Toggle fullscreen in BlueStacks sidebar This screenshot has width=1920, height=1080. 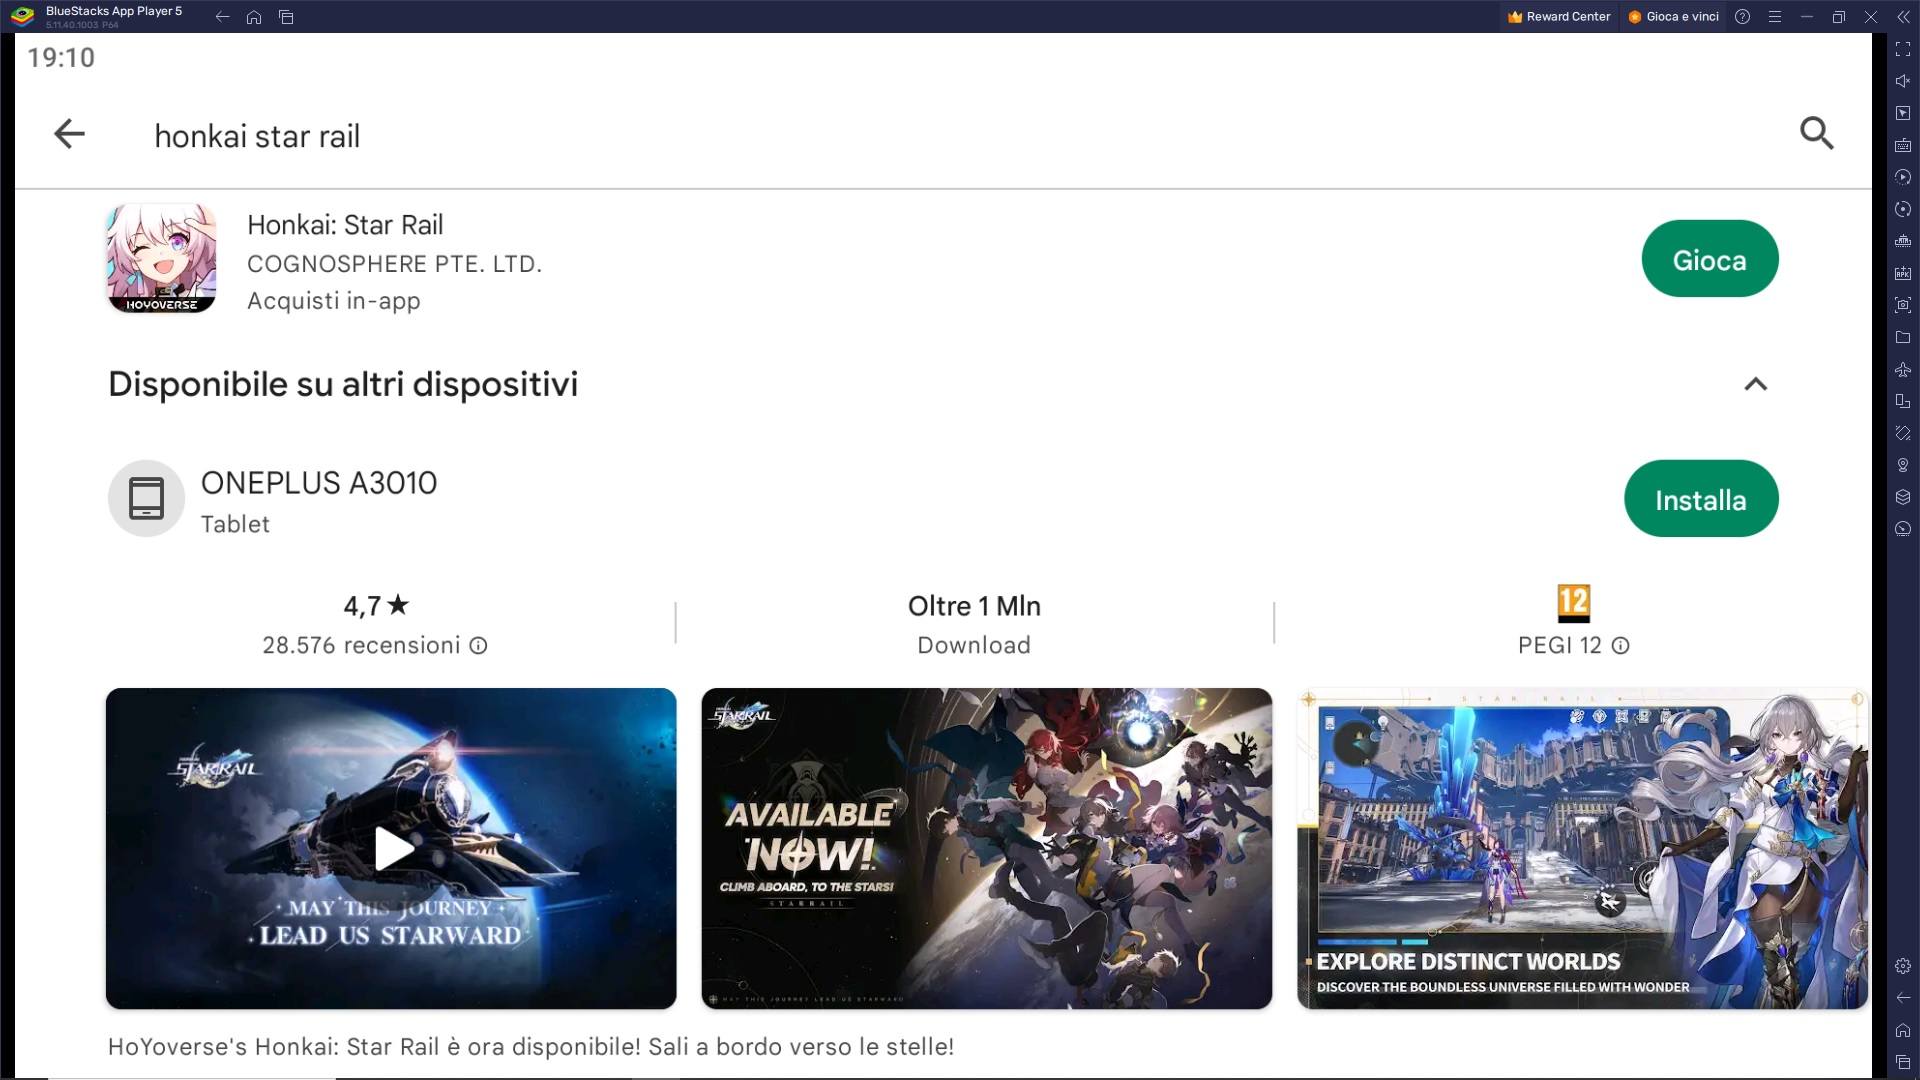click(x=1903, y=49)
